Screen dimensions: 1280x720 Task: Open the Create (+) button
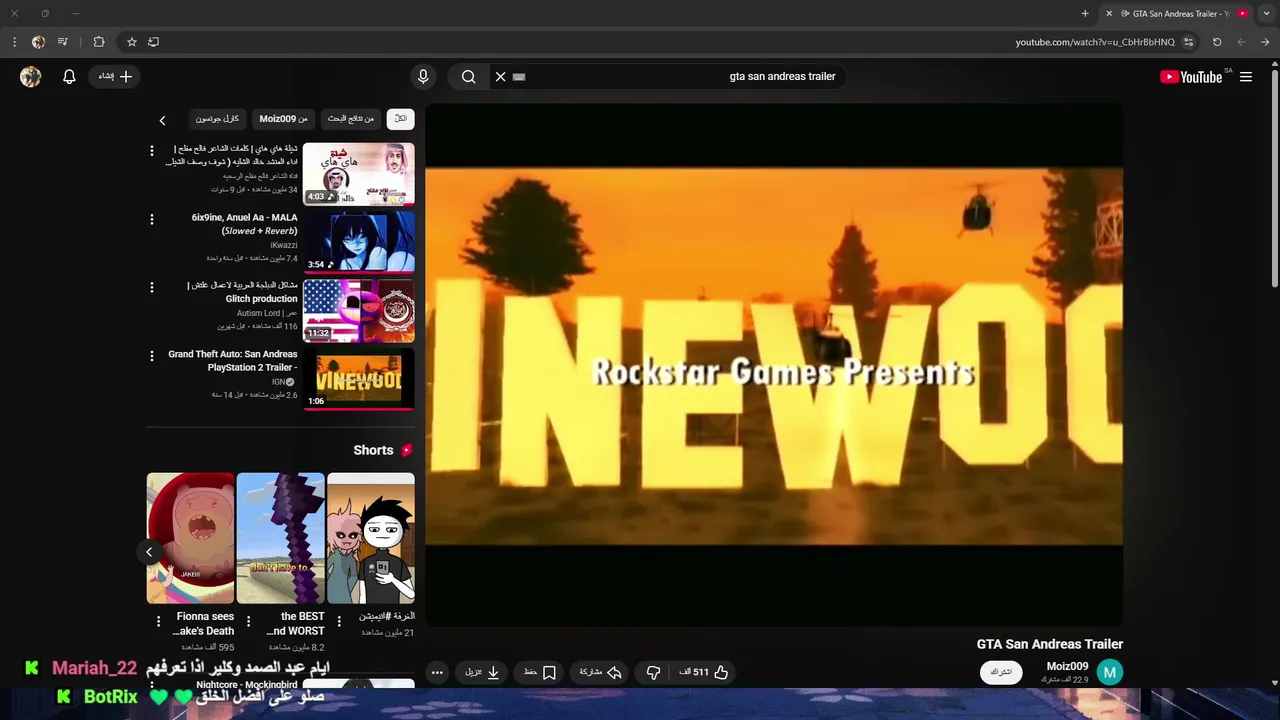(116, 77)
